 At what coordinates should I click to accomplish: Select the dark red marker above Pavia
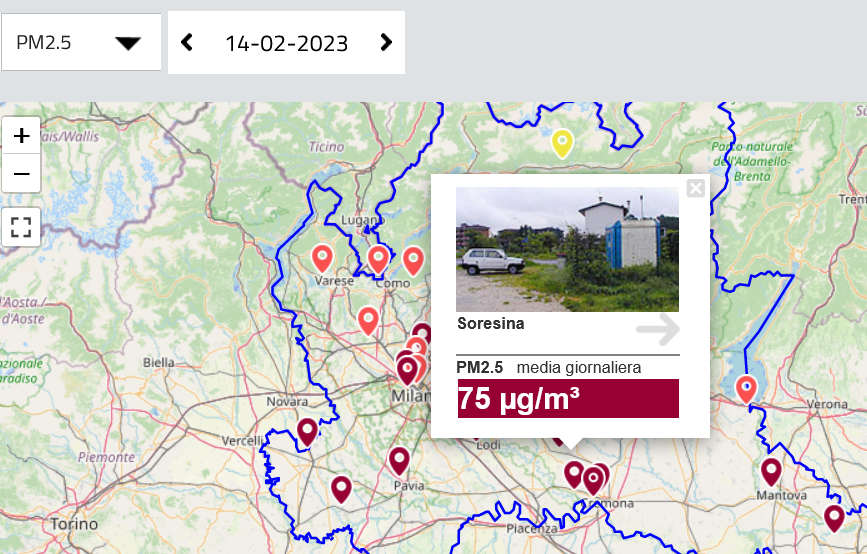399,461
